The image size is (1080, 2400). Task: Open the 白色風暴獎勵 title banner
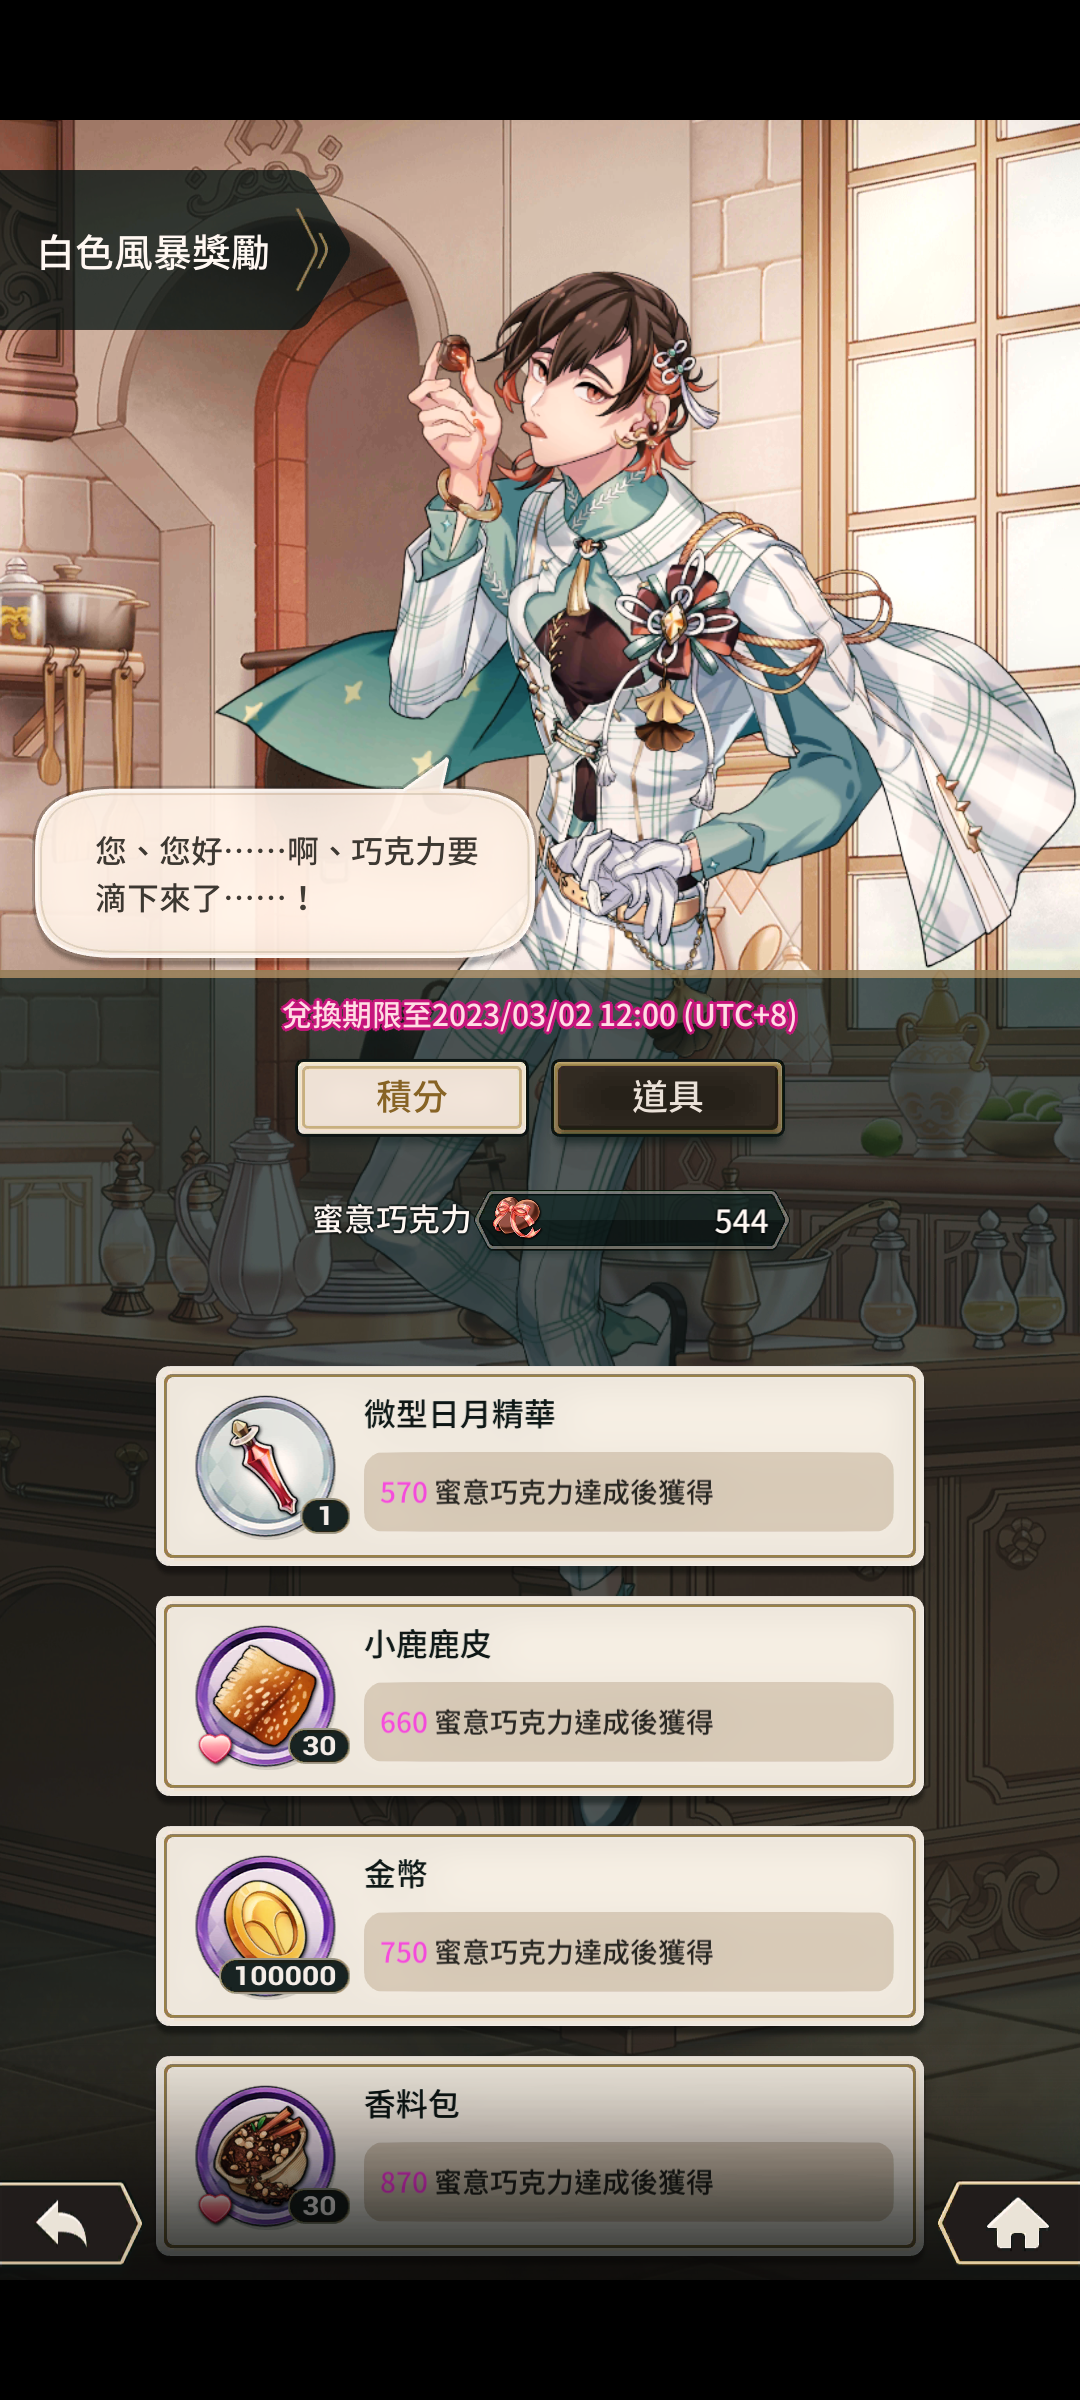tap(170, 250)
